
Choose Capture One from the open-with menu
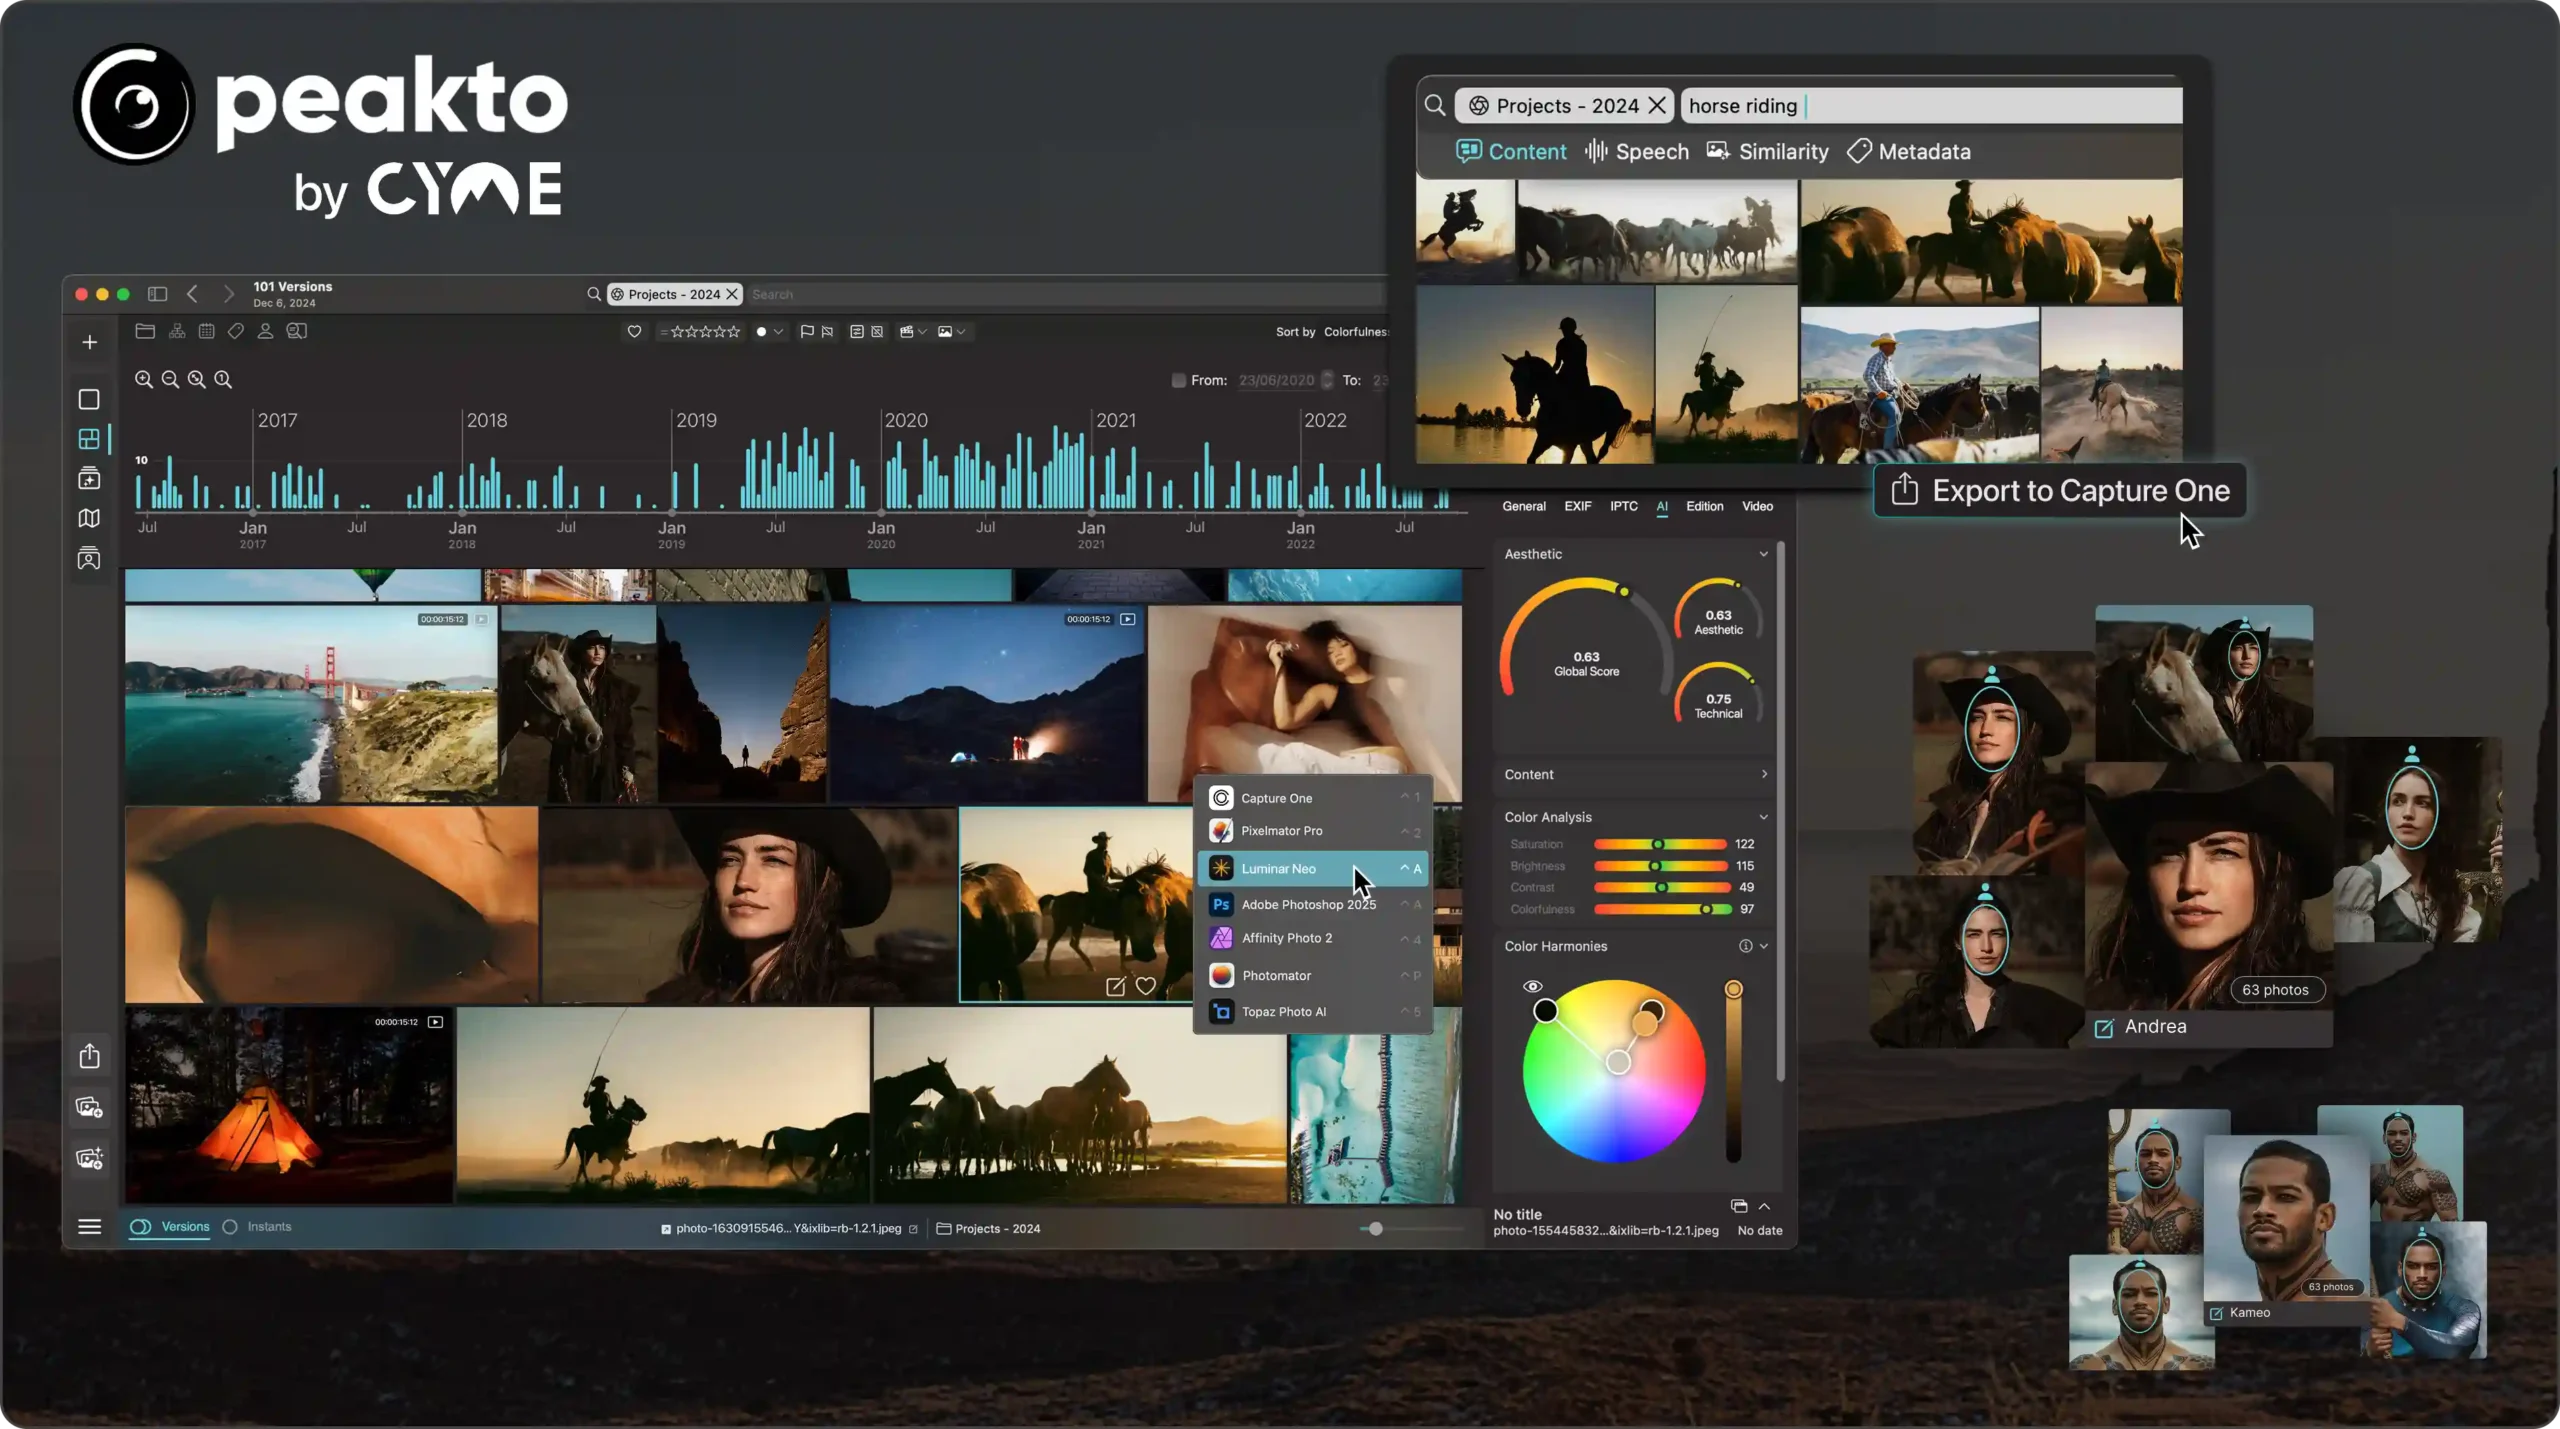point(1313,798)
